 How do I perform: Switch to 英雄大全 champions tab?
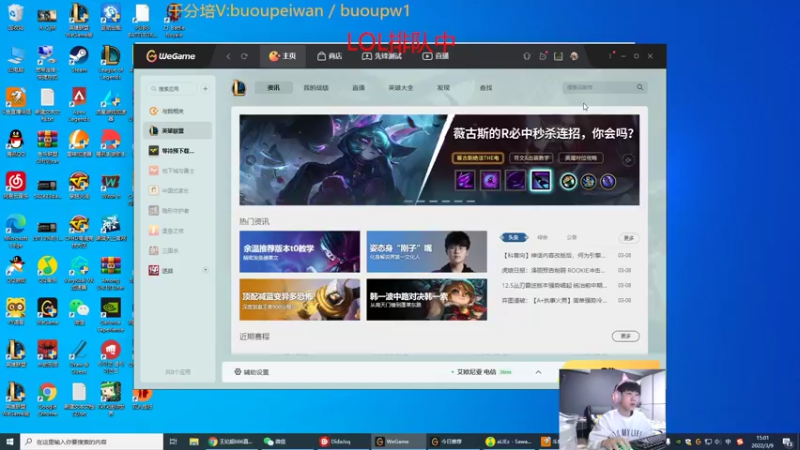[x=401, y=88]
